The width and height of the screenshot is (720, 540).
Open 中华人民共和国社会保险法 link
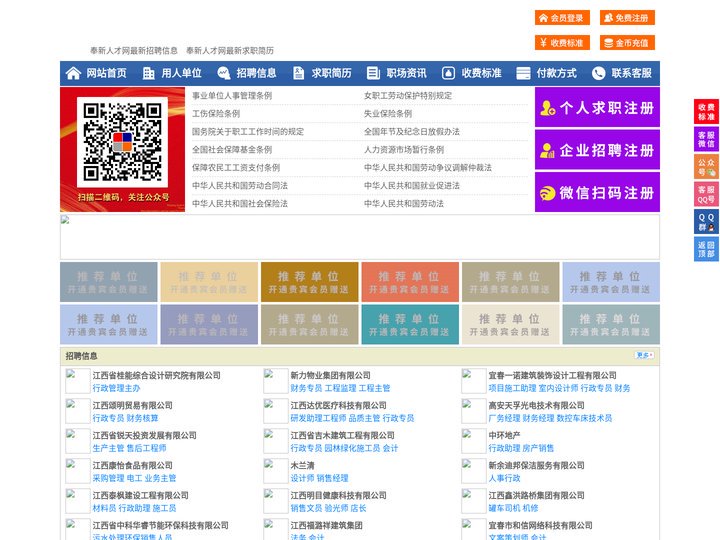click(x=240, y=203)
